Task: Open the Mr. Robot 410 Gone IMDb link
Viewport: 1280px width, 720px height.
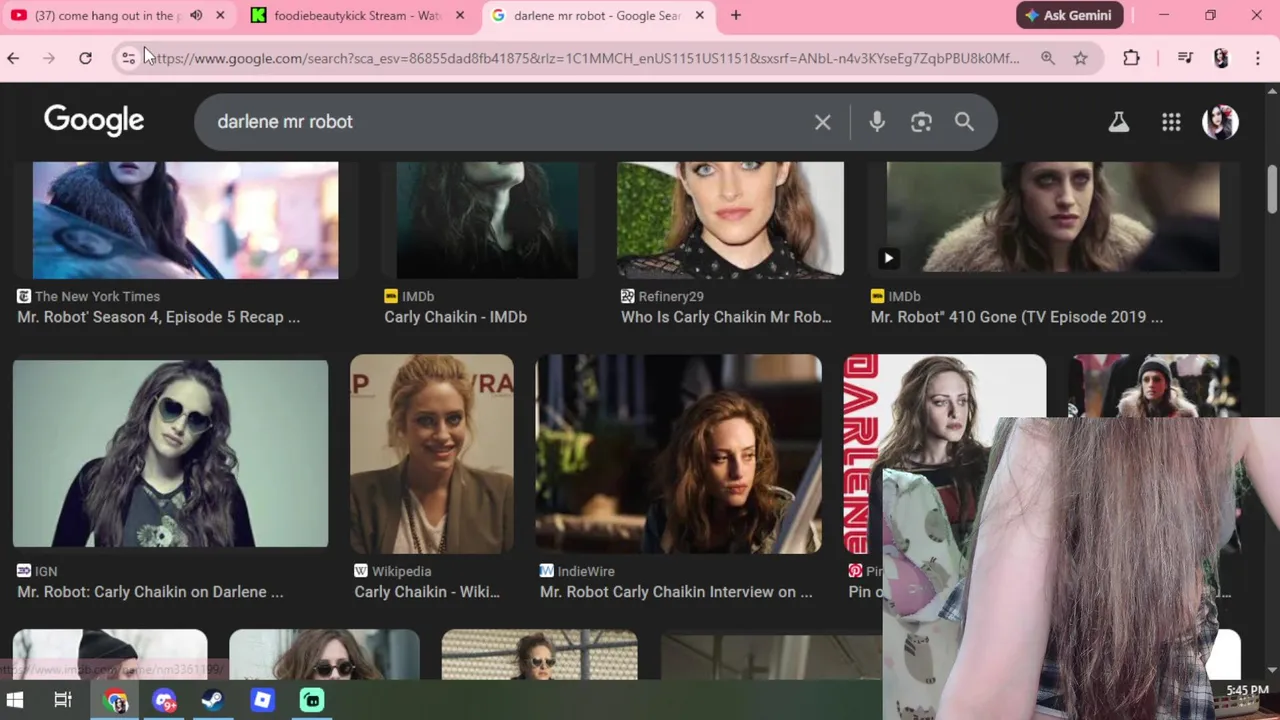Action: (x=1017, y=317)
